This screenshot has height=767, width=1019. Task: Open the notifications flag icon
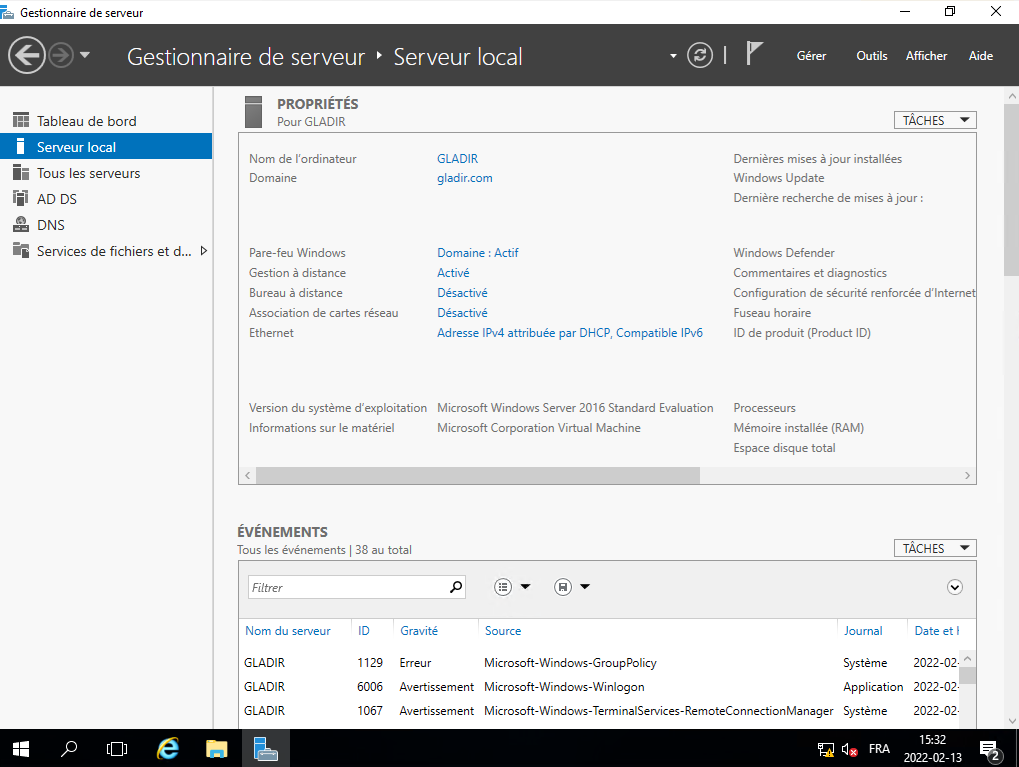click(x=754, y=55)
